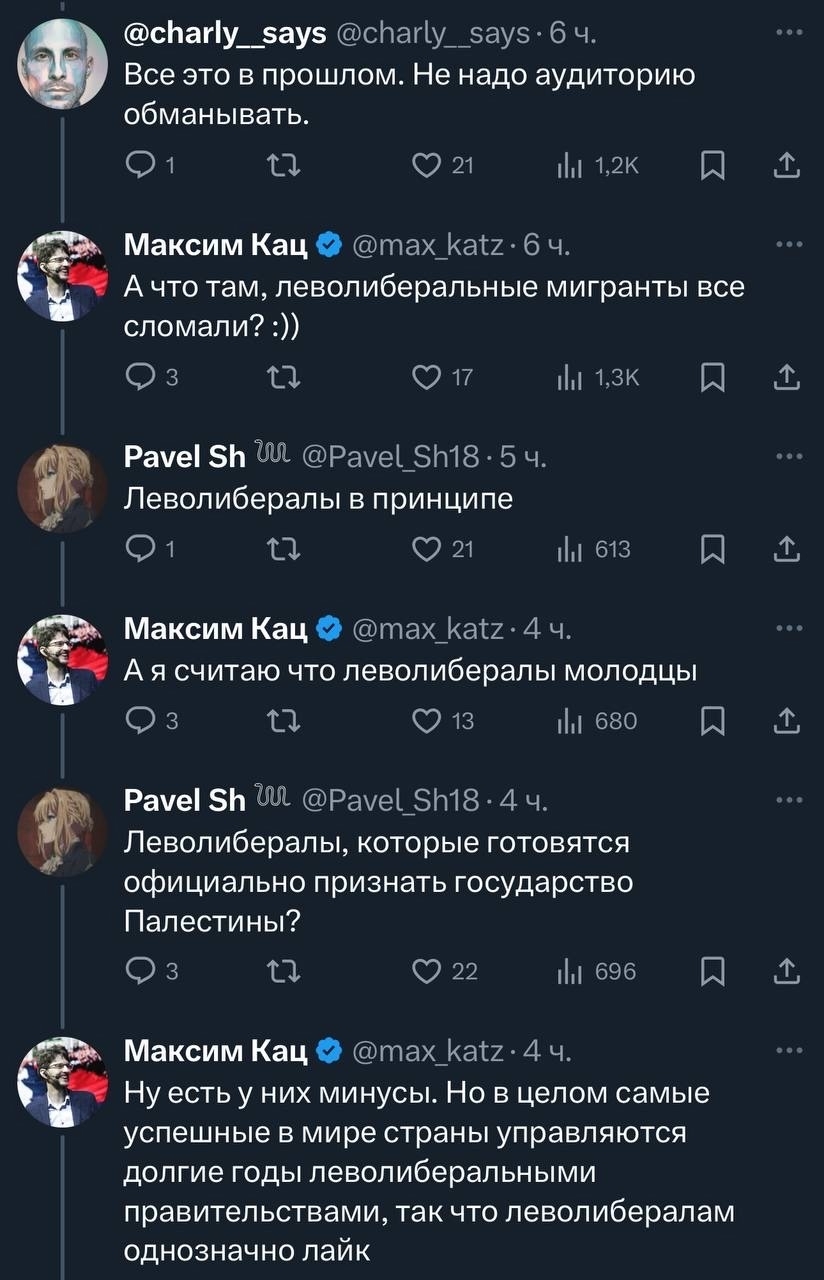Open more options on "леволибералы молодцы" tweet
824x1280 pixels.
point(788,627)
